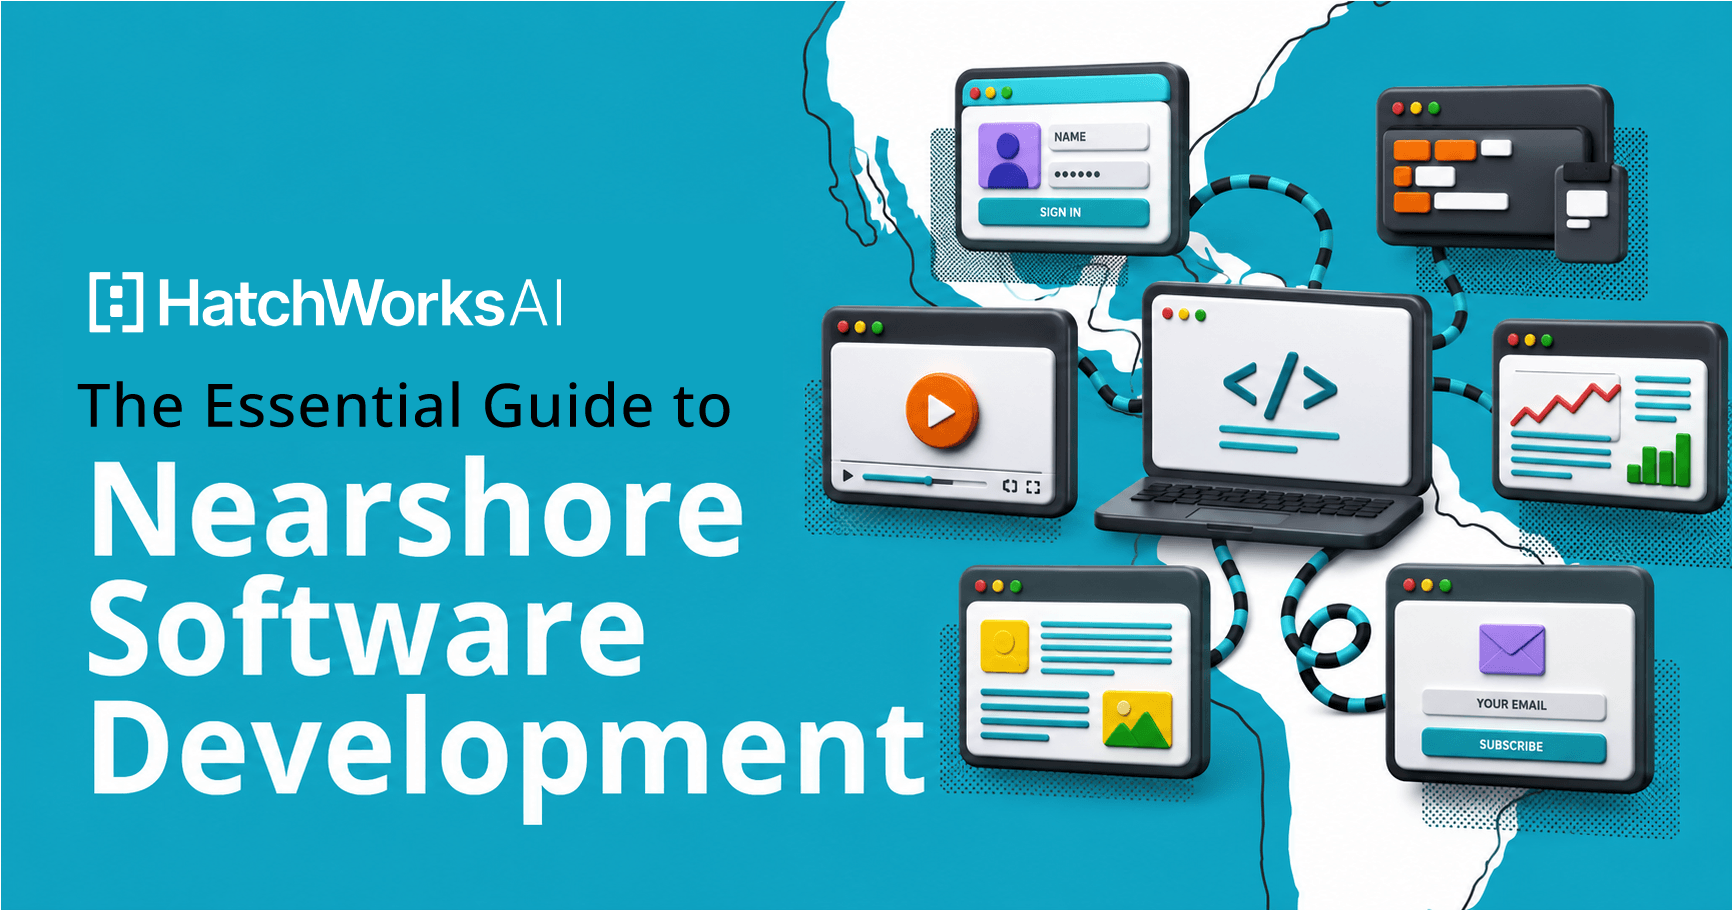The image size is (1732, 910).
Task: Click the password dots field
Action: point(1098,175)
